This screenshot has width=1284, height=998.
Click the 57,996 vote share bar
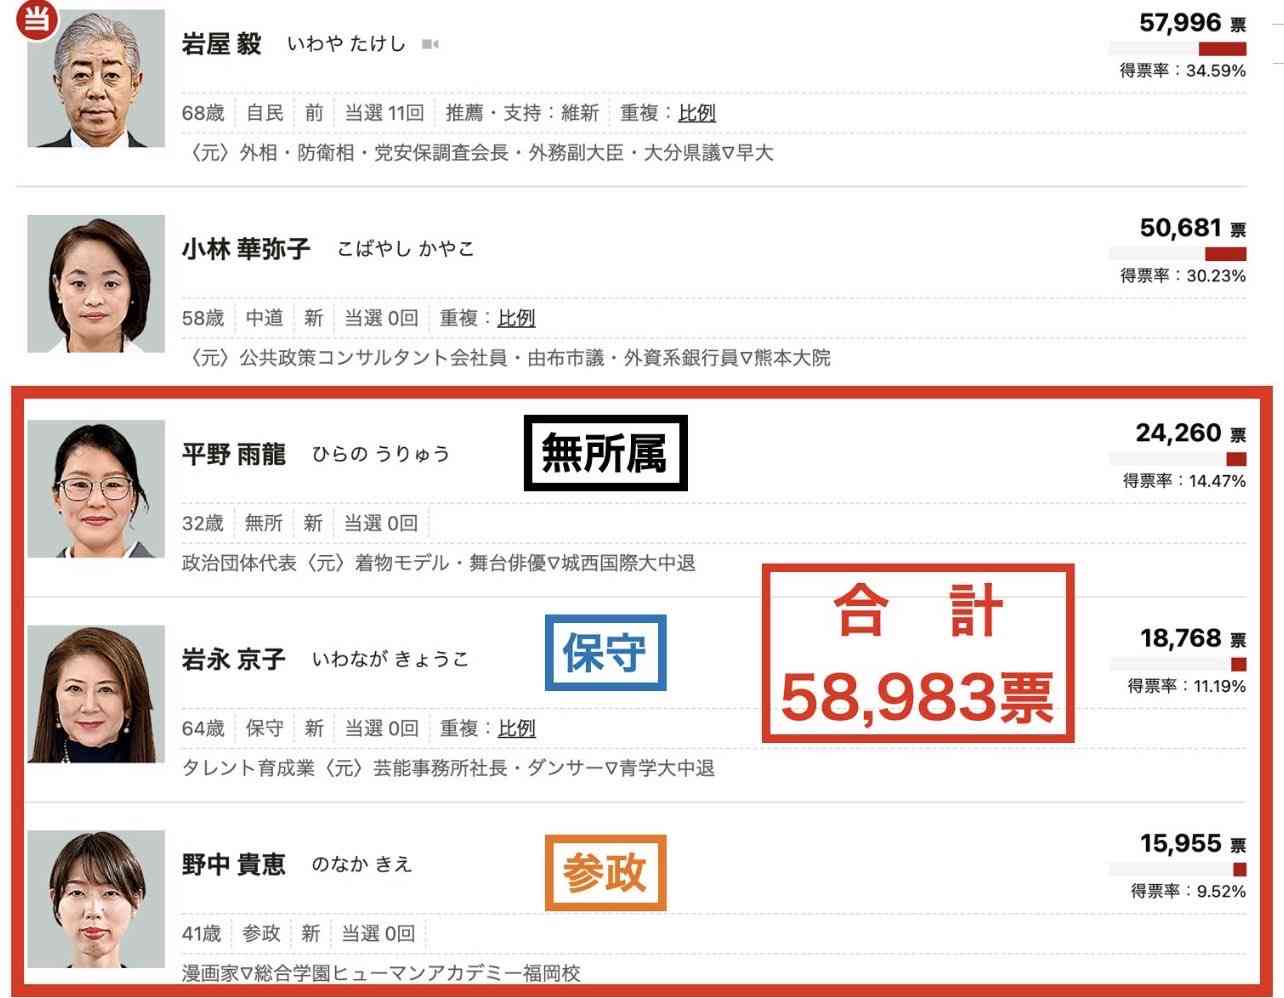(1177, 49)
